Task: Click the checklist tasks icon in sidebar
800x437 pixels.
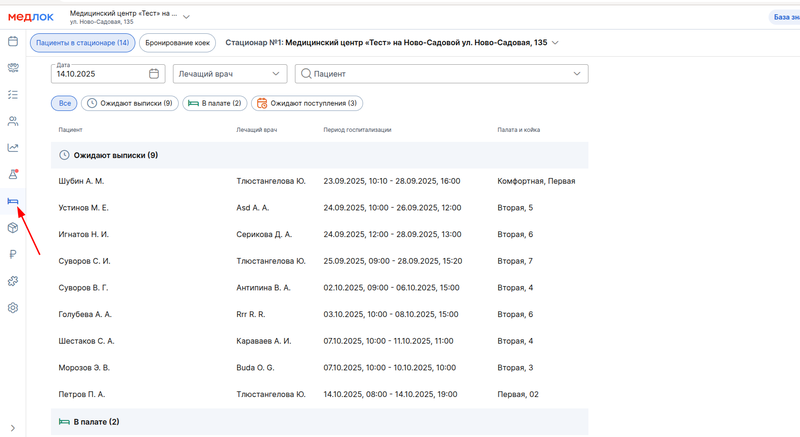Action: point(13,95)
